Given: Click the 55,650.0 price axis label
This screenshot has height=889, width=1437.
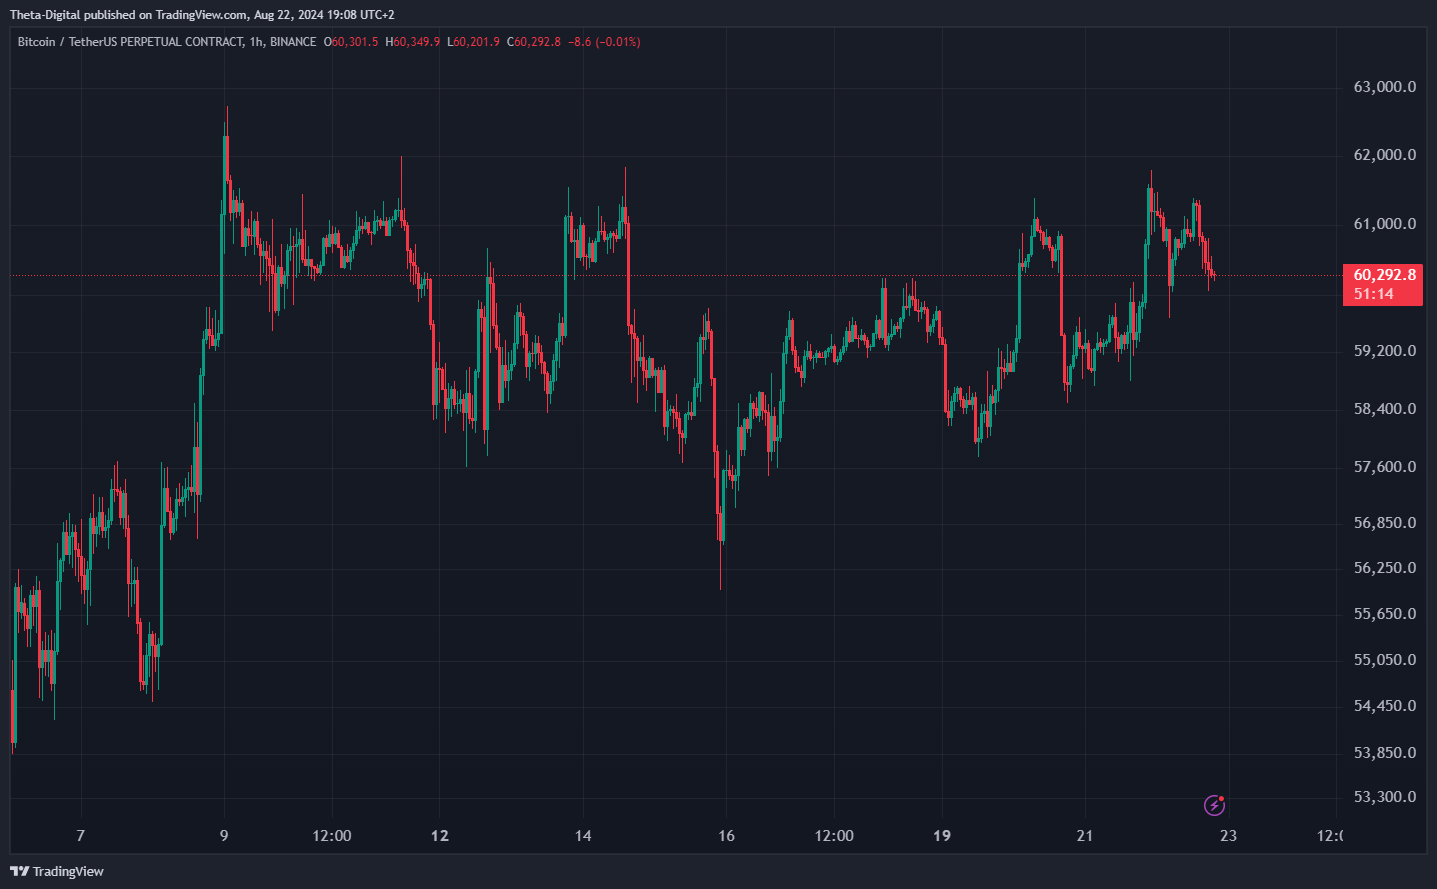Looking at the screenshot, I should [x=1385, y=614].
